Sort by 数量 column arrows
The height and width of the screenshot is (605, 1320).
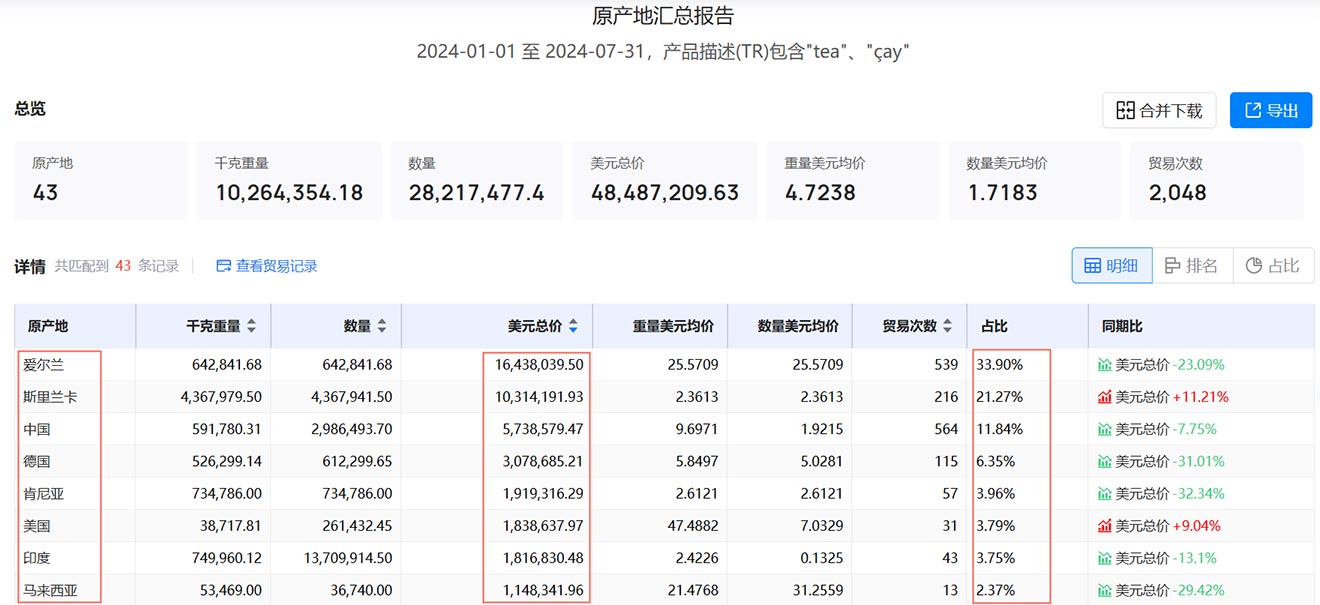coord(382,326)
